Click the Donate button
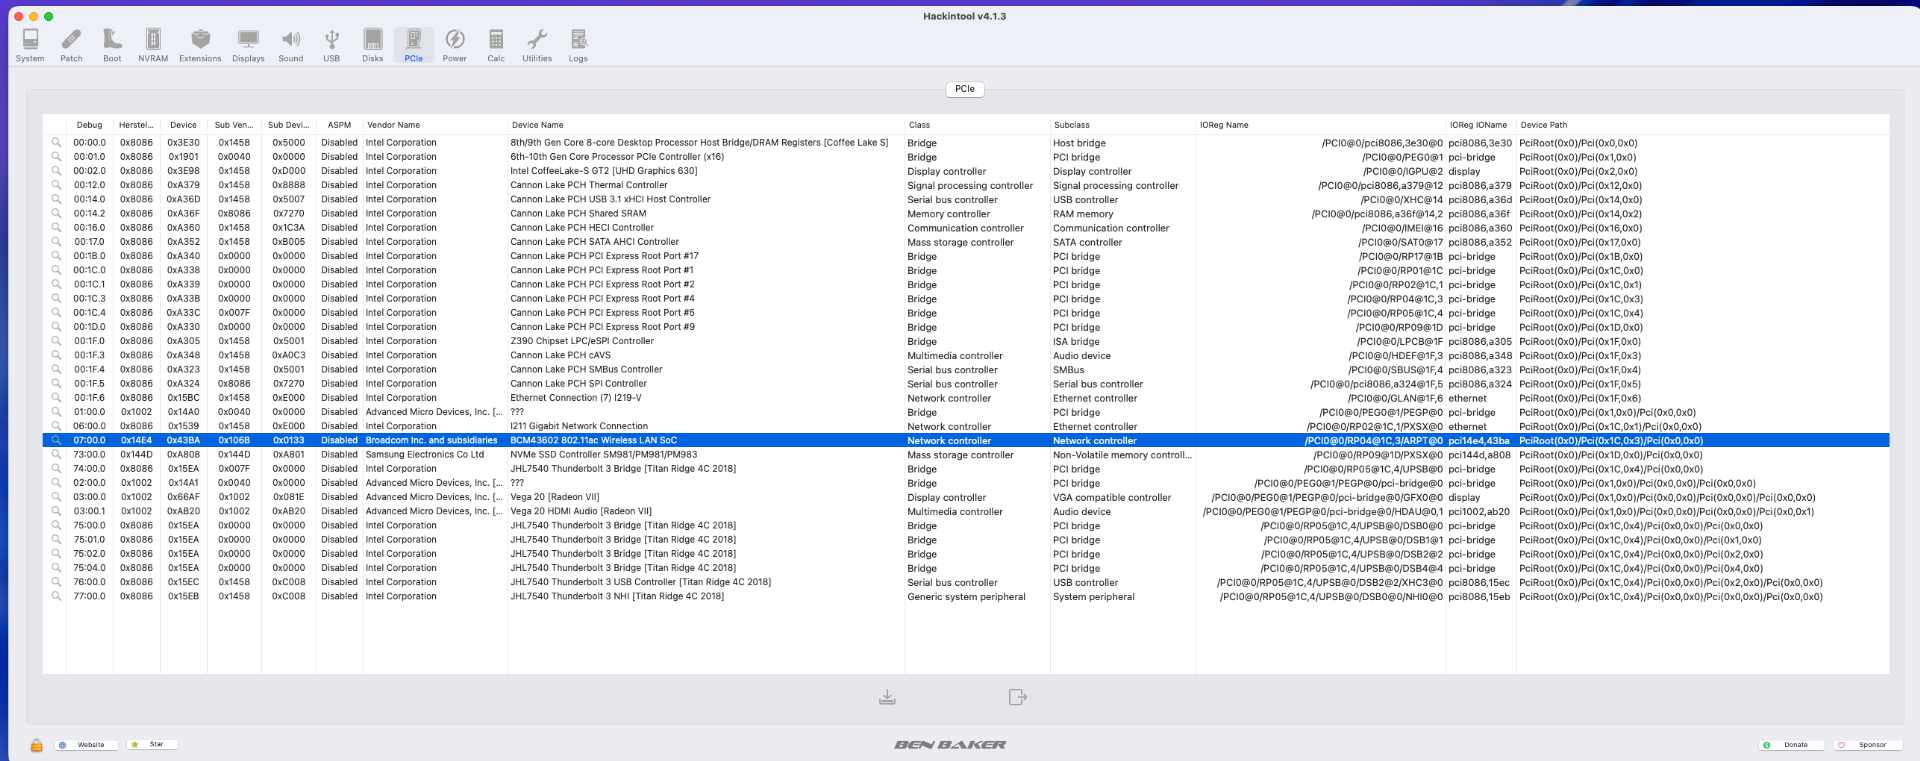 (1792, 745)
